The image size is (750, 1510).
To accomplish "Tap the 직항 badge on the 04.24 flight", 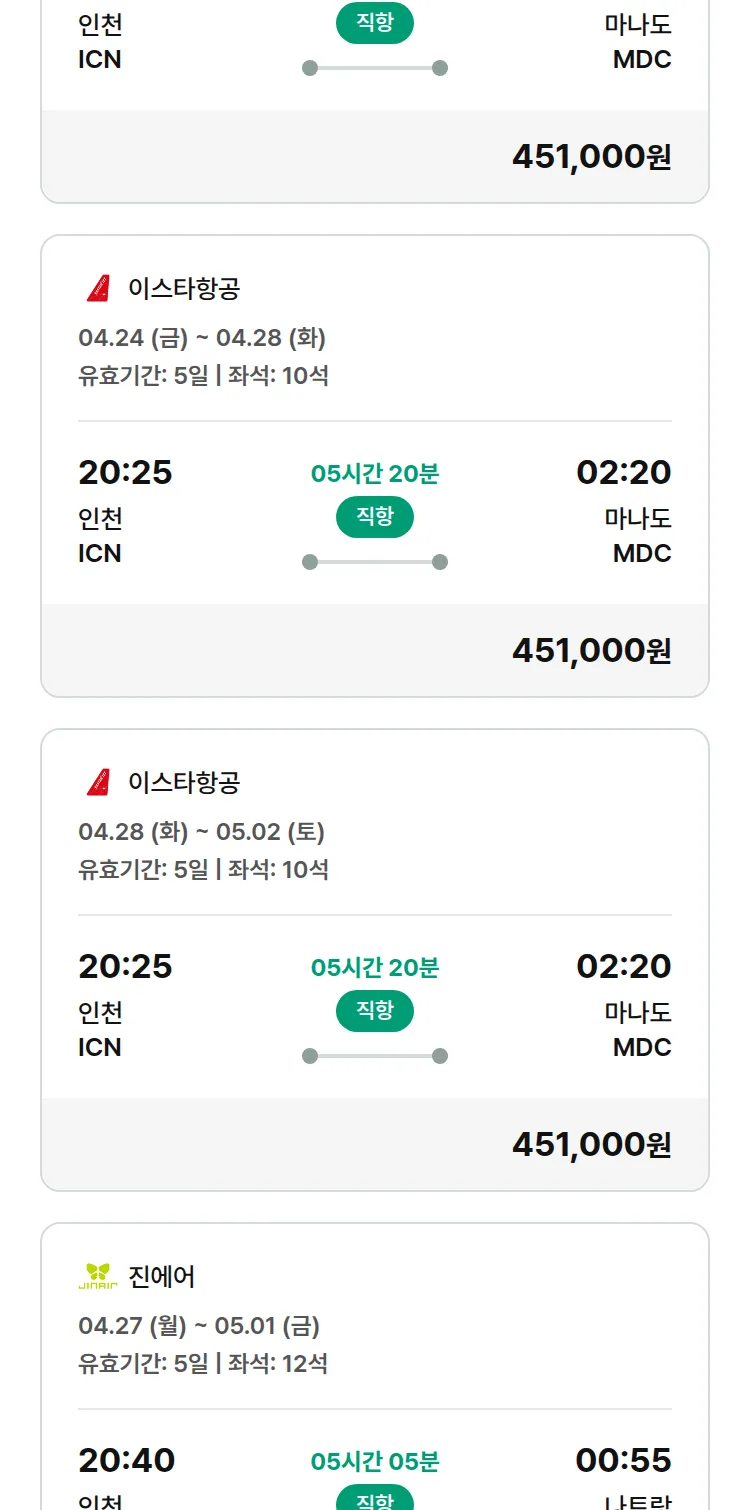I will [x=375, y=517].
